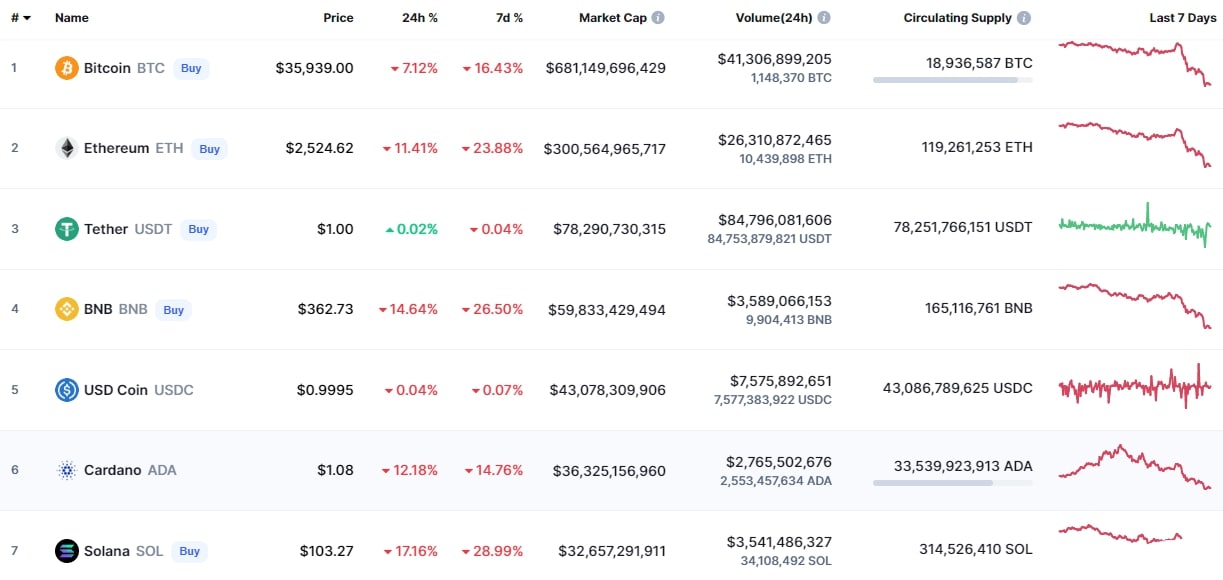This screenshot has width=1223, height=580.
Task: Click the Solana logo icon
Action: click(x=67, y=551)
